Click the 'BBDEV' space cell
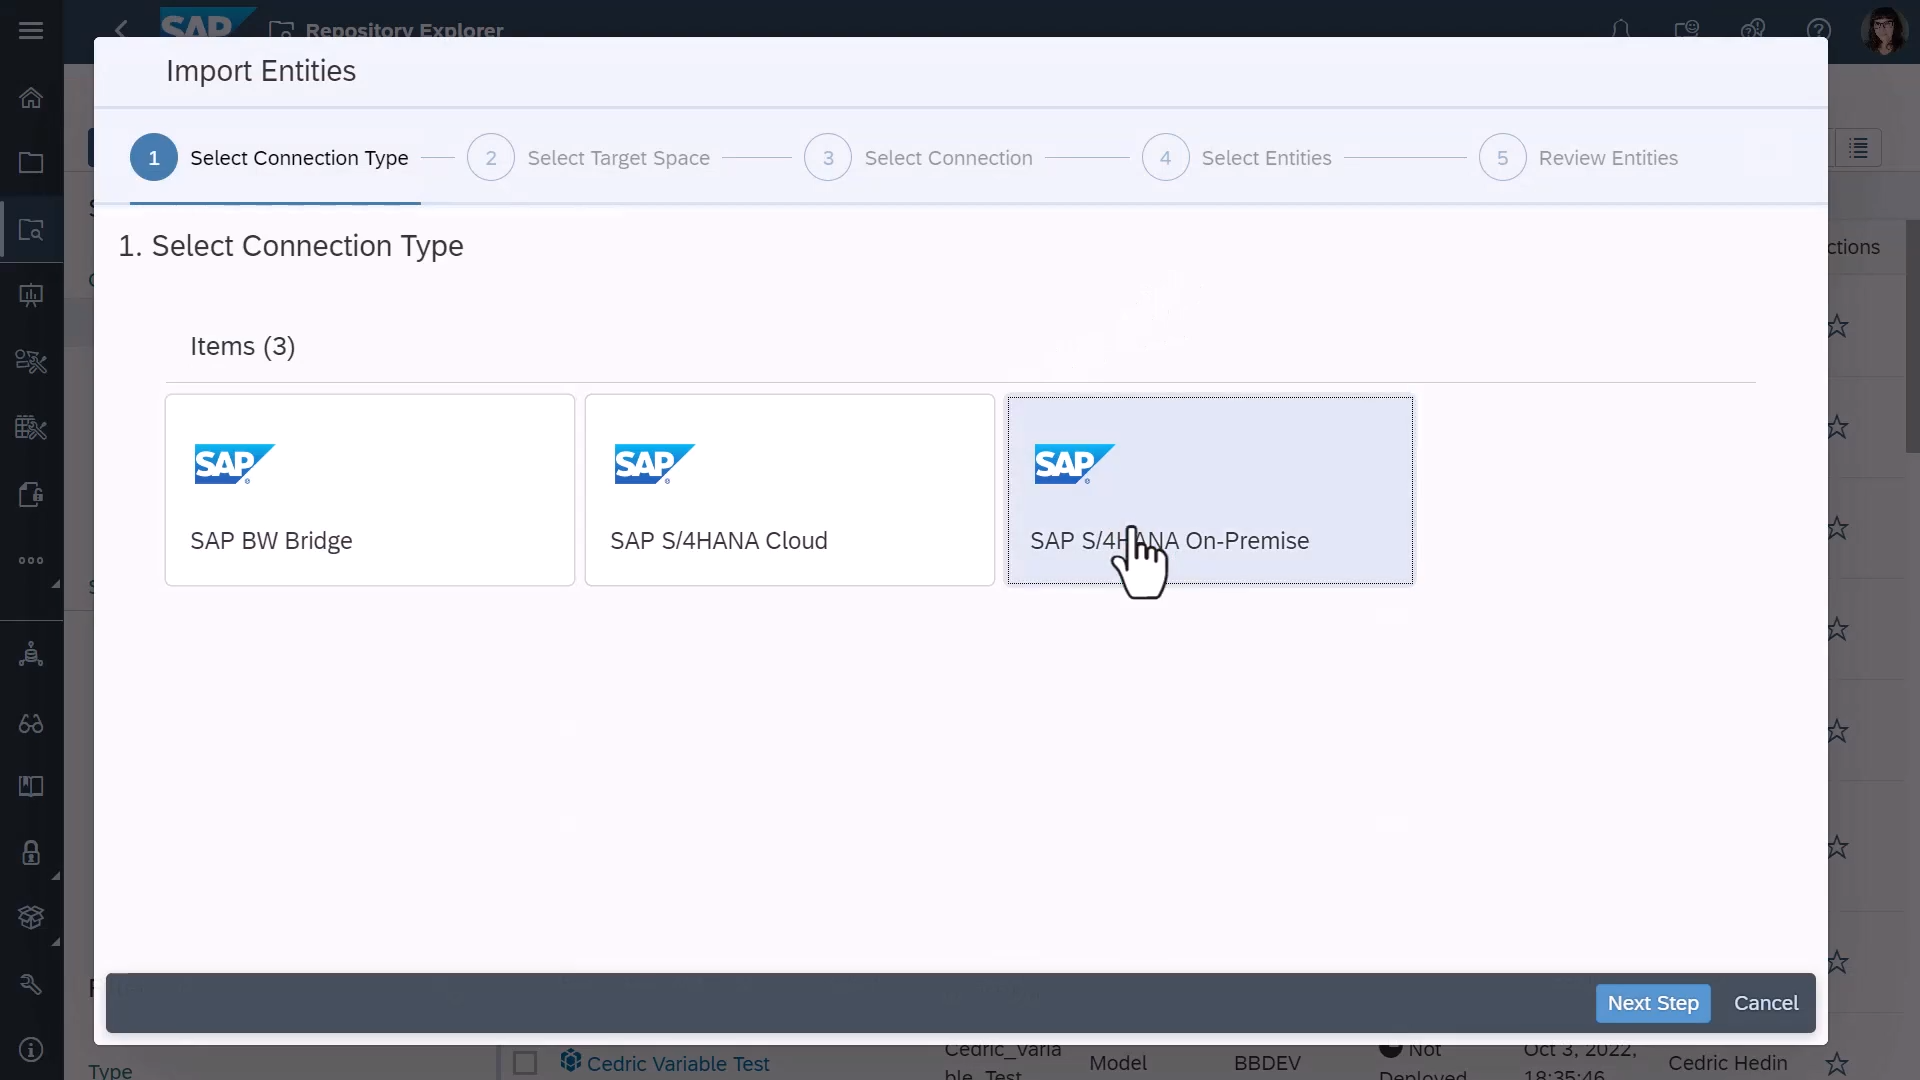Screen dimensions: 1920x1080 click(1267, 1063)
